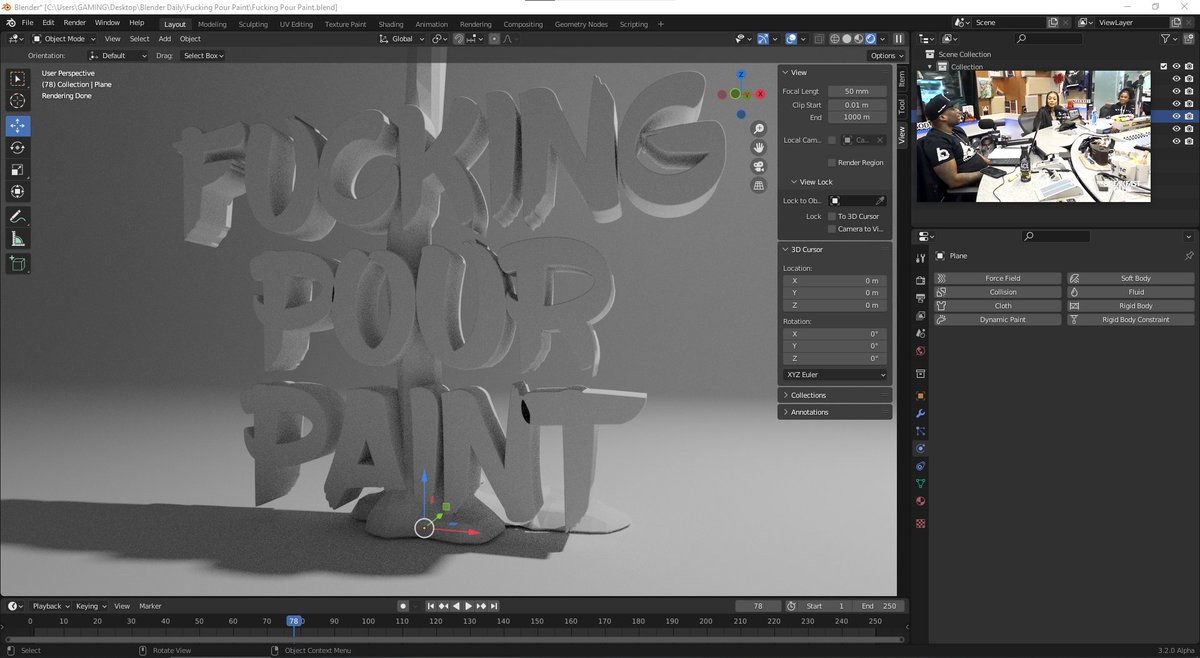Image resolution: width=1200 pixels, height=658 pixels.
Task: Toggle X-ray mode in viewport header
Action: click(x=819, y=39)
